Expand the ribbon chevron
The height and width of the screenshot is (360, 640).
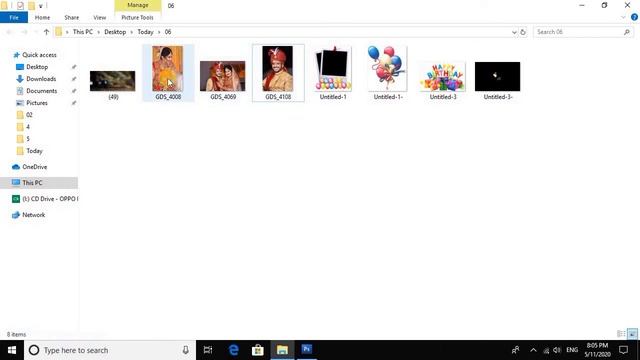click(x=623, y=17)
